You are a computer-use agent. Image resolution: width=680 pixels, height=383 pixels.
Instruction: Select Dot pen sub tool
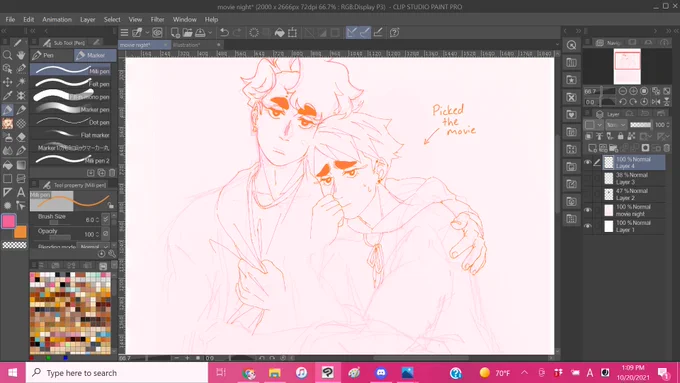(71, 122)
